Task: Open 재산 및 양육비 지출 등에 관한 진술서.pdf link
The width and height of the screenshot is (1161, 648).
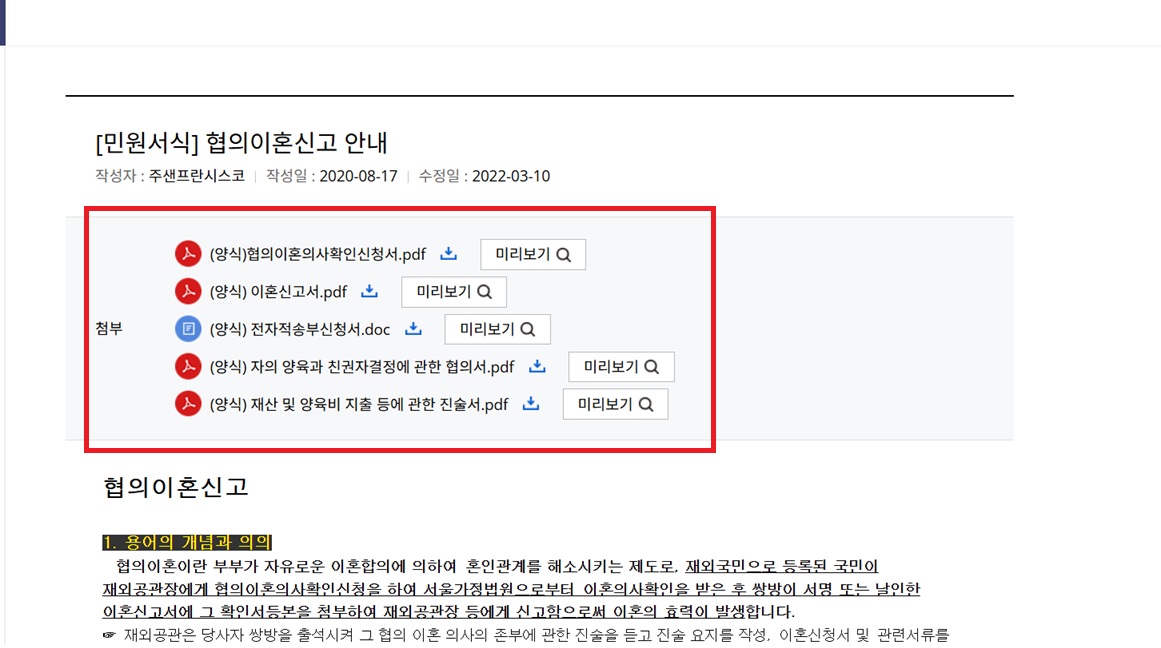Action: click(x=359, y=404)
